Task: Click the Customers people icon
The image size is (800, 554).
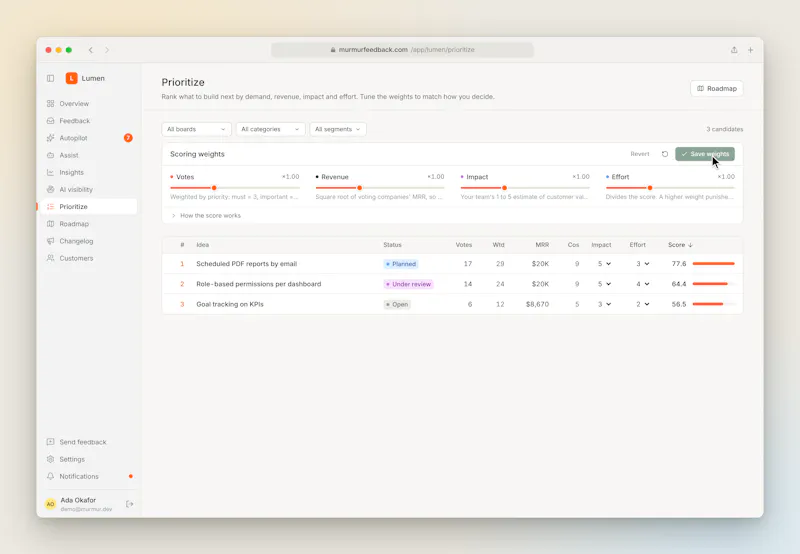Action: [x=51, y=258]
